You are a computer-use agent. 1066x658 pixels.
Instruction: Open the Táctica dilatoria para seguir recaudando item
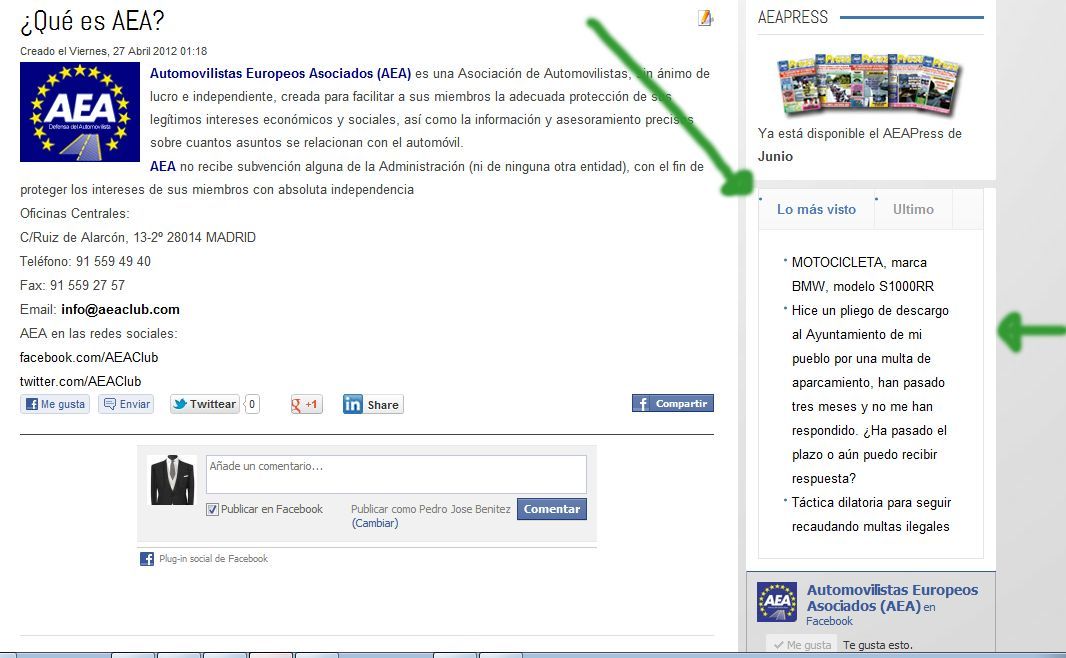tap(871, 515)
